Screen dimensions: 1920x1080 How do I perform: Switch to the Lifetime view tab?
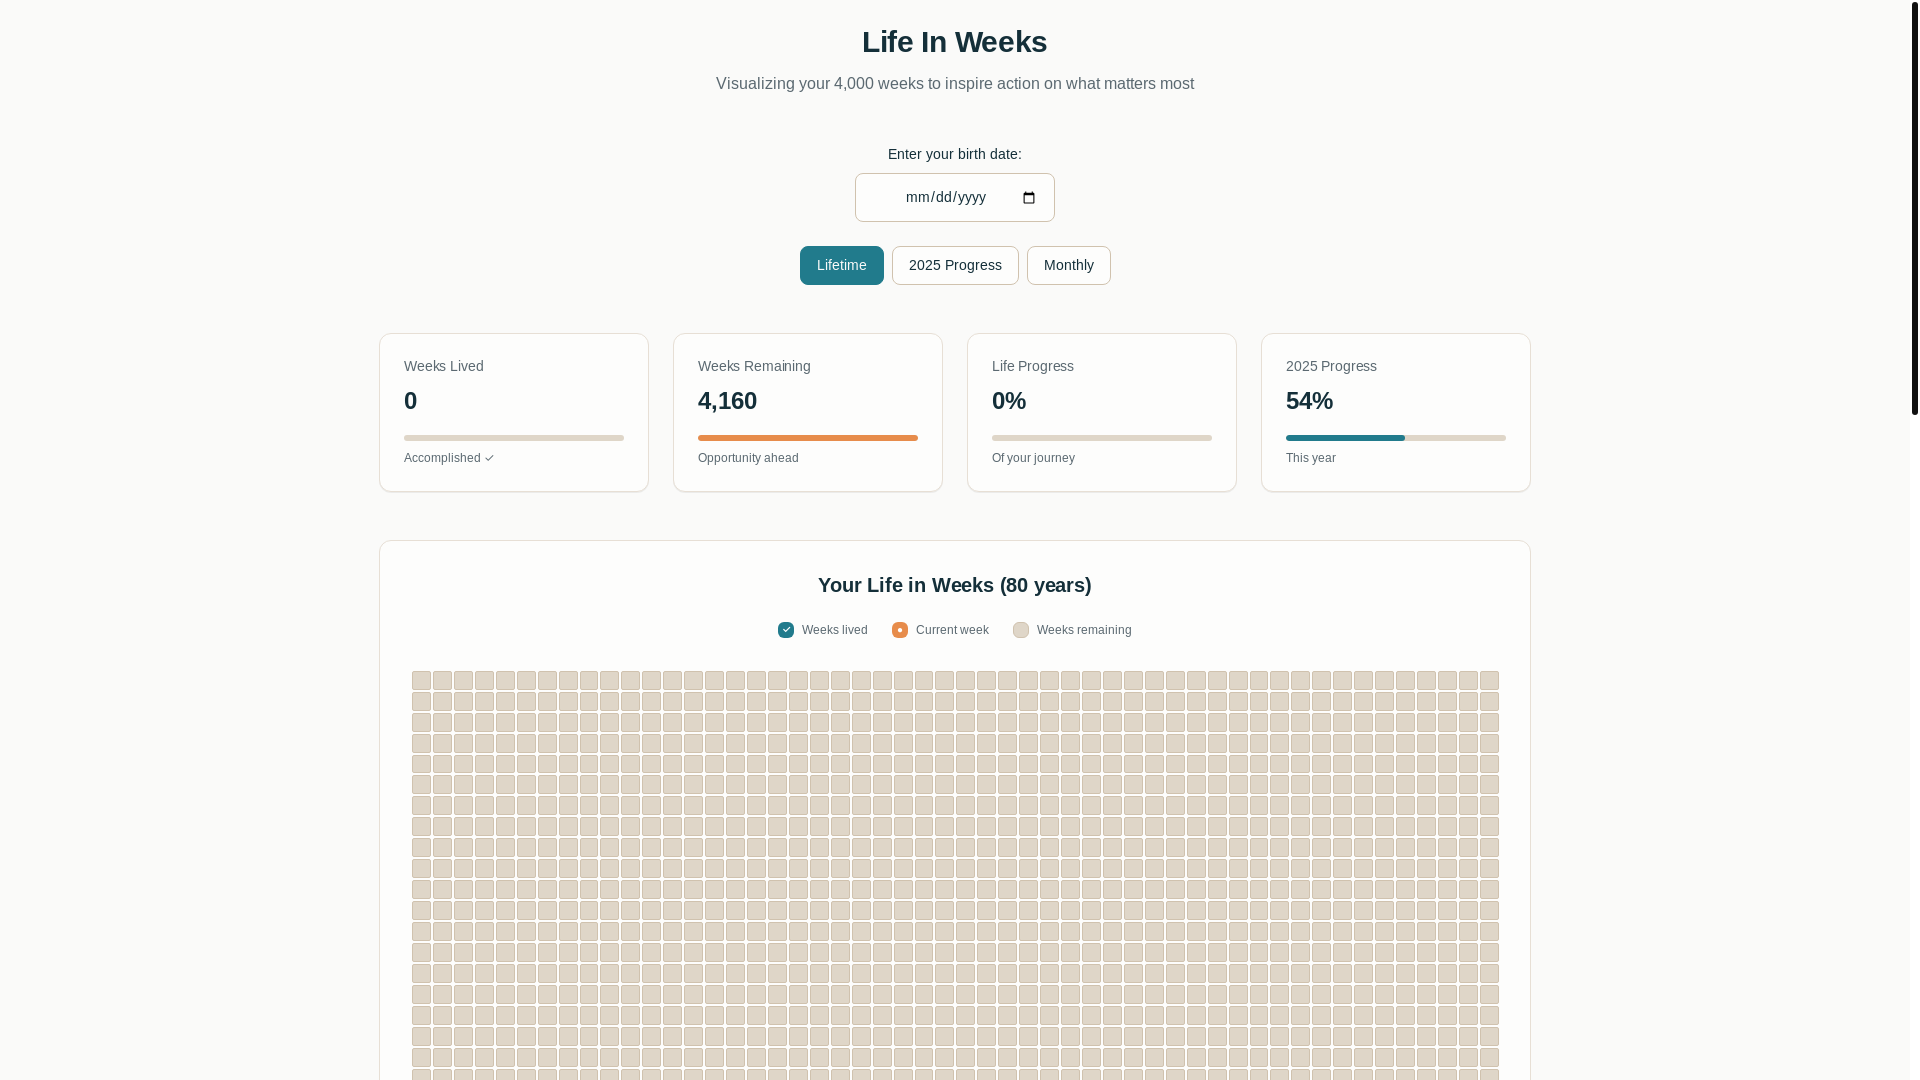(x=842, y=266)
